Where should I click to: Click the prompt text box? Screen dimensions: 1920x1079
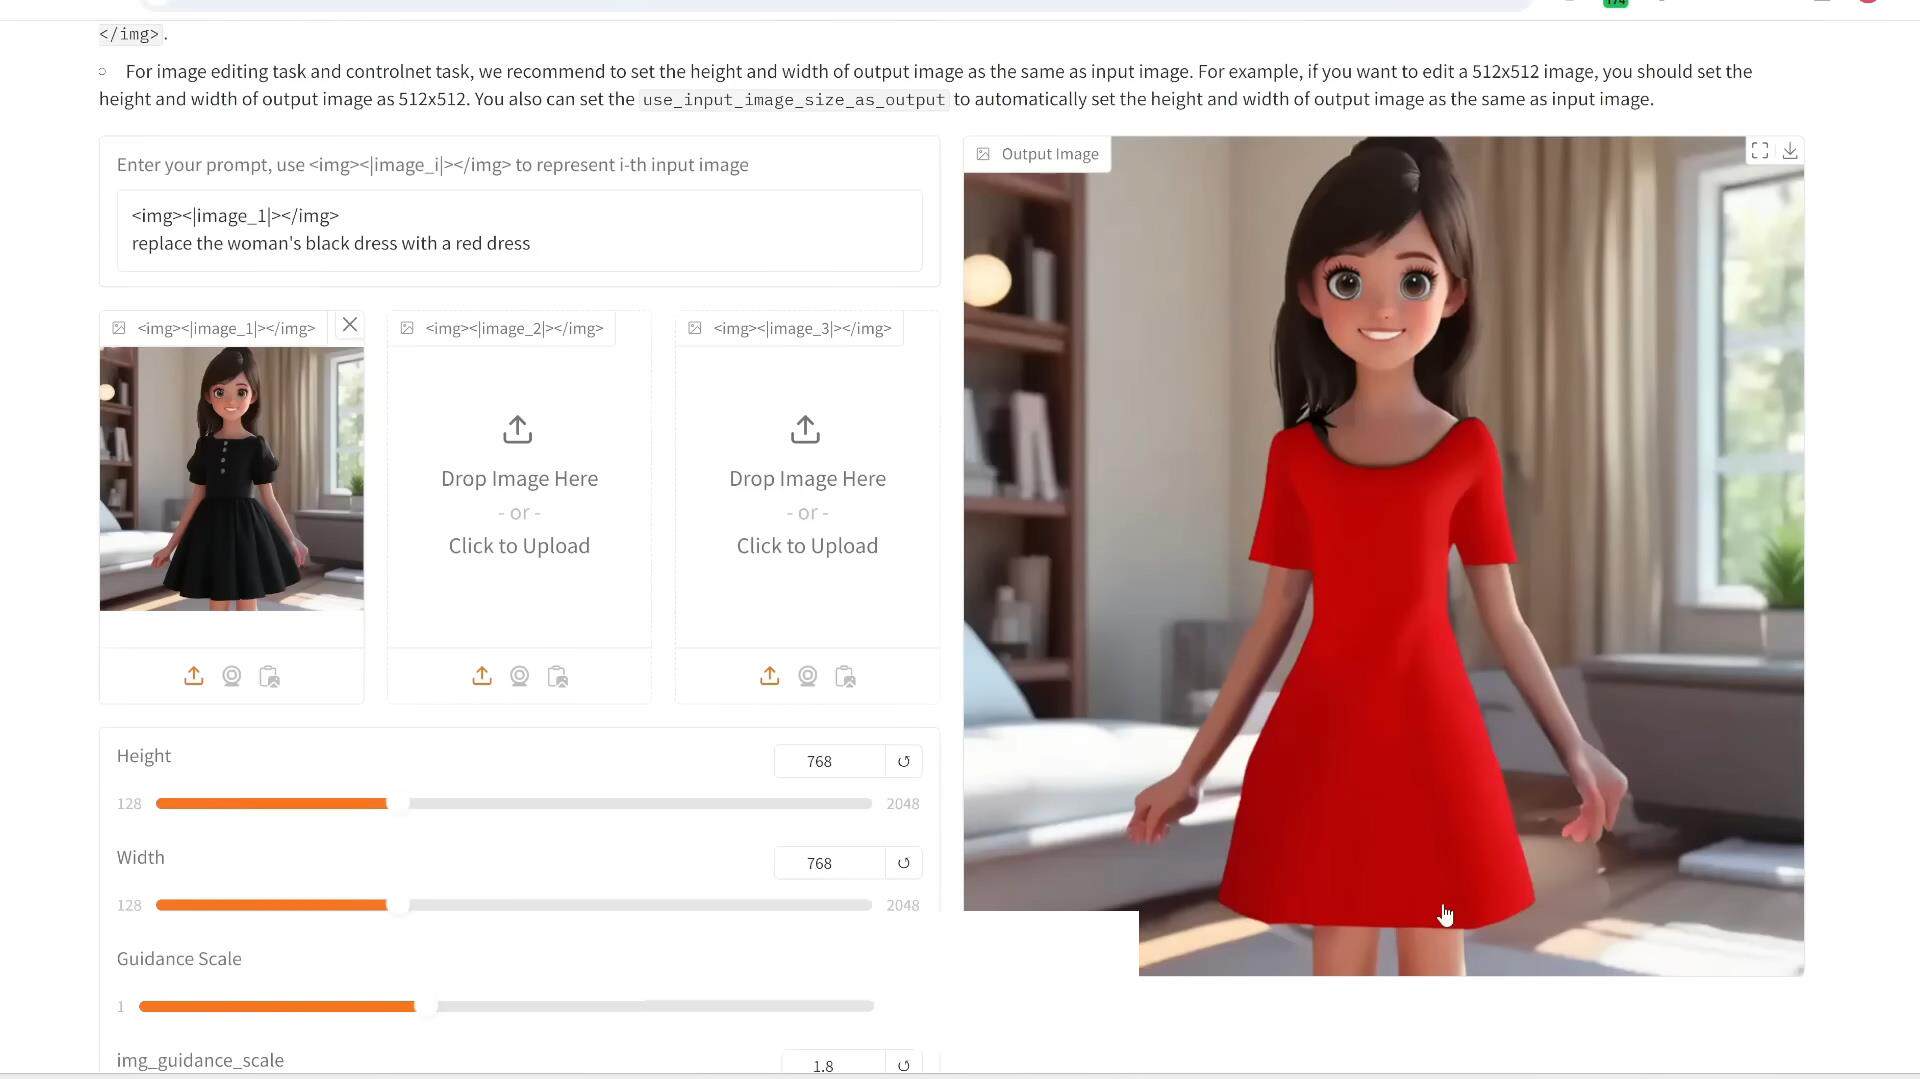(519, 230)
